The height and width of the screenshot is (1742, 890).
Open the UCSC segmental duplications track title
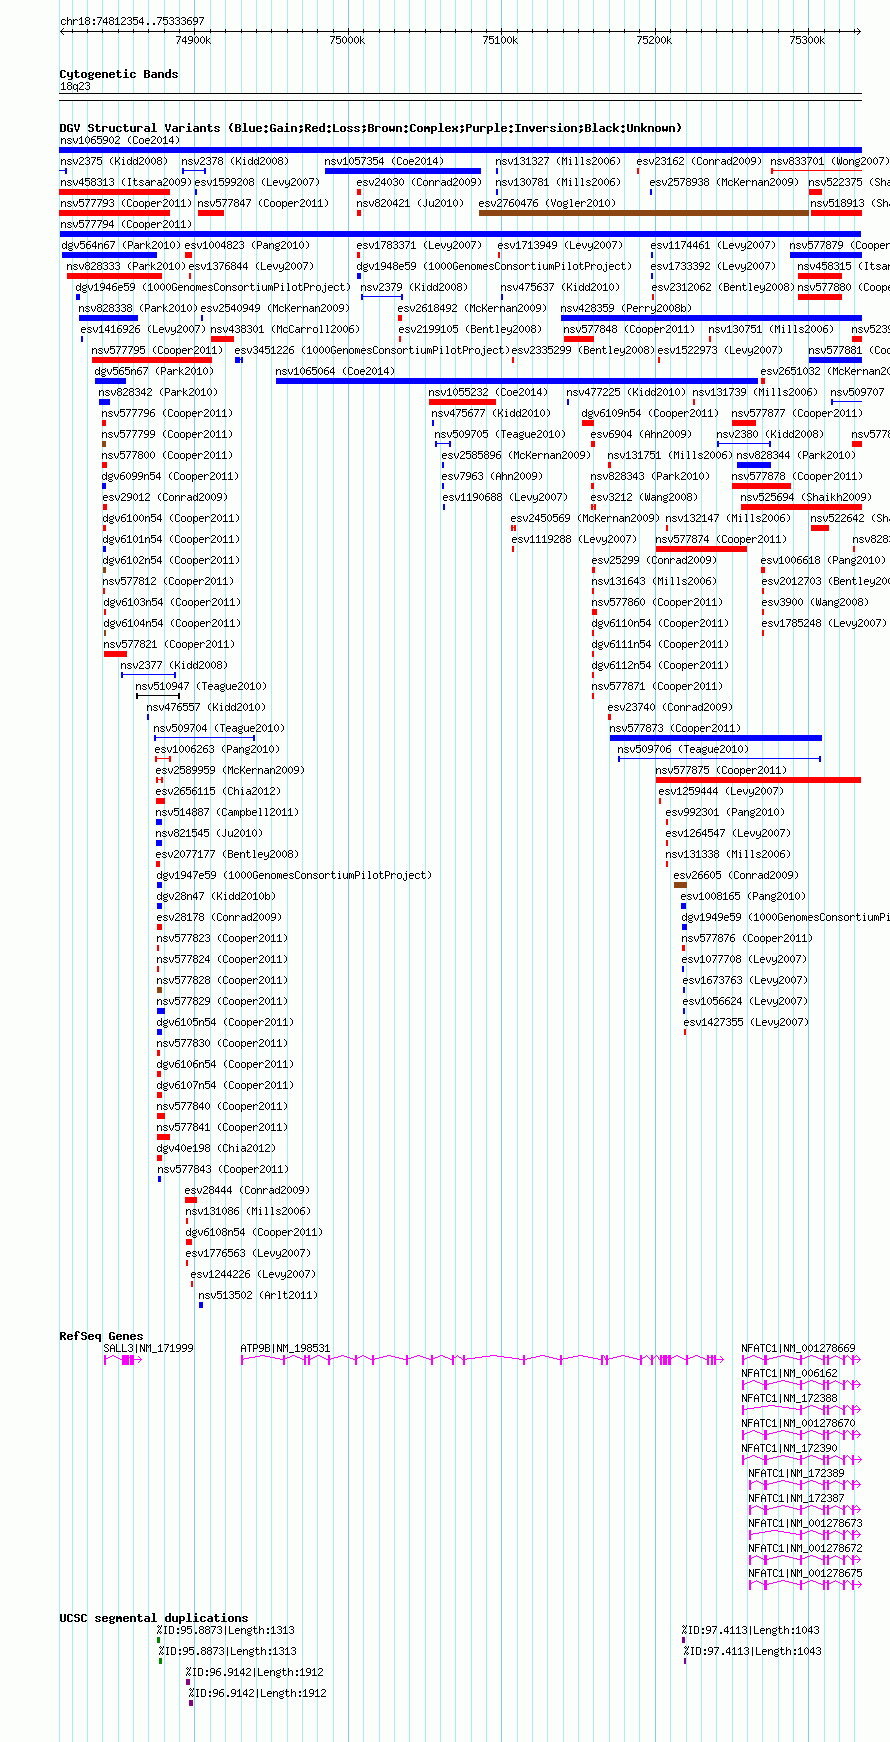(x=154, y=1618)
